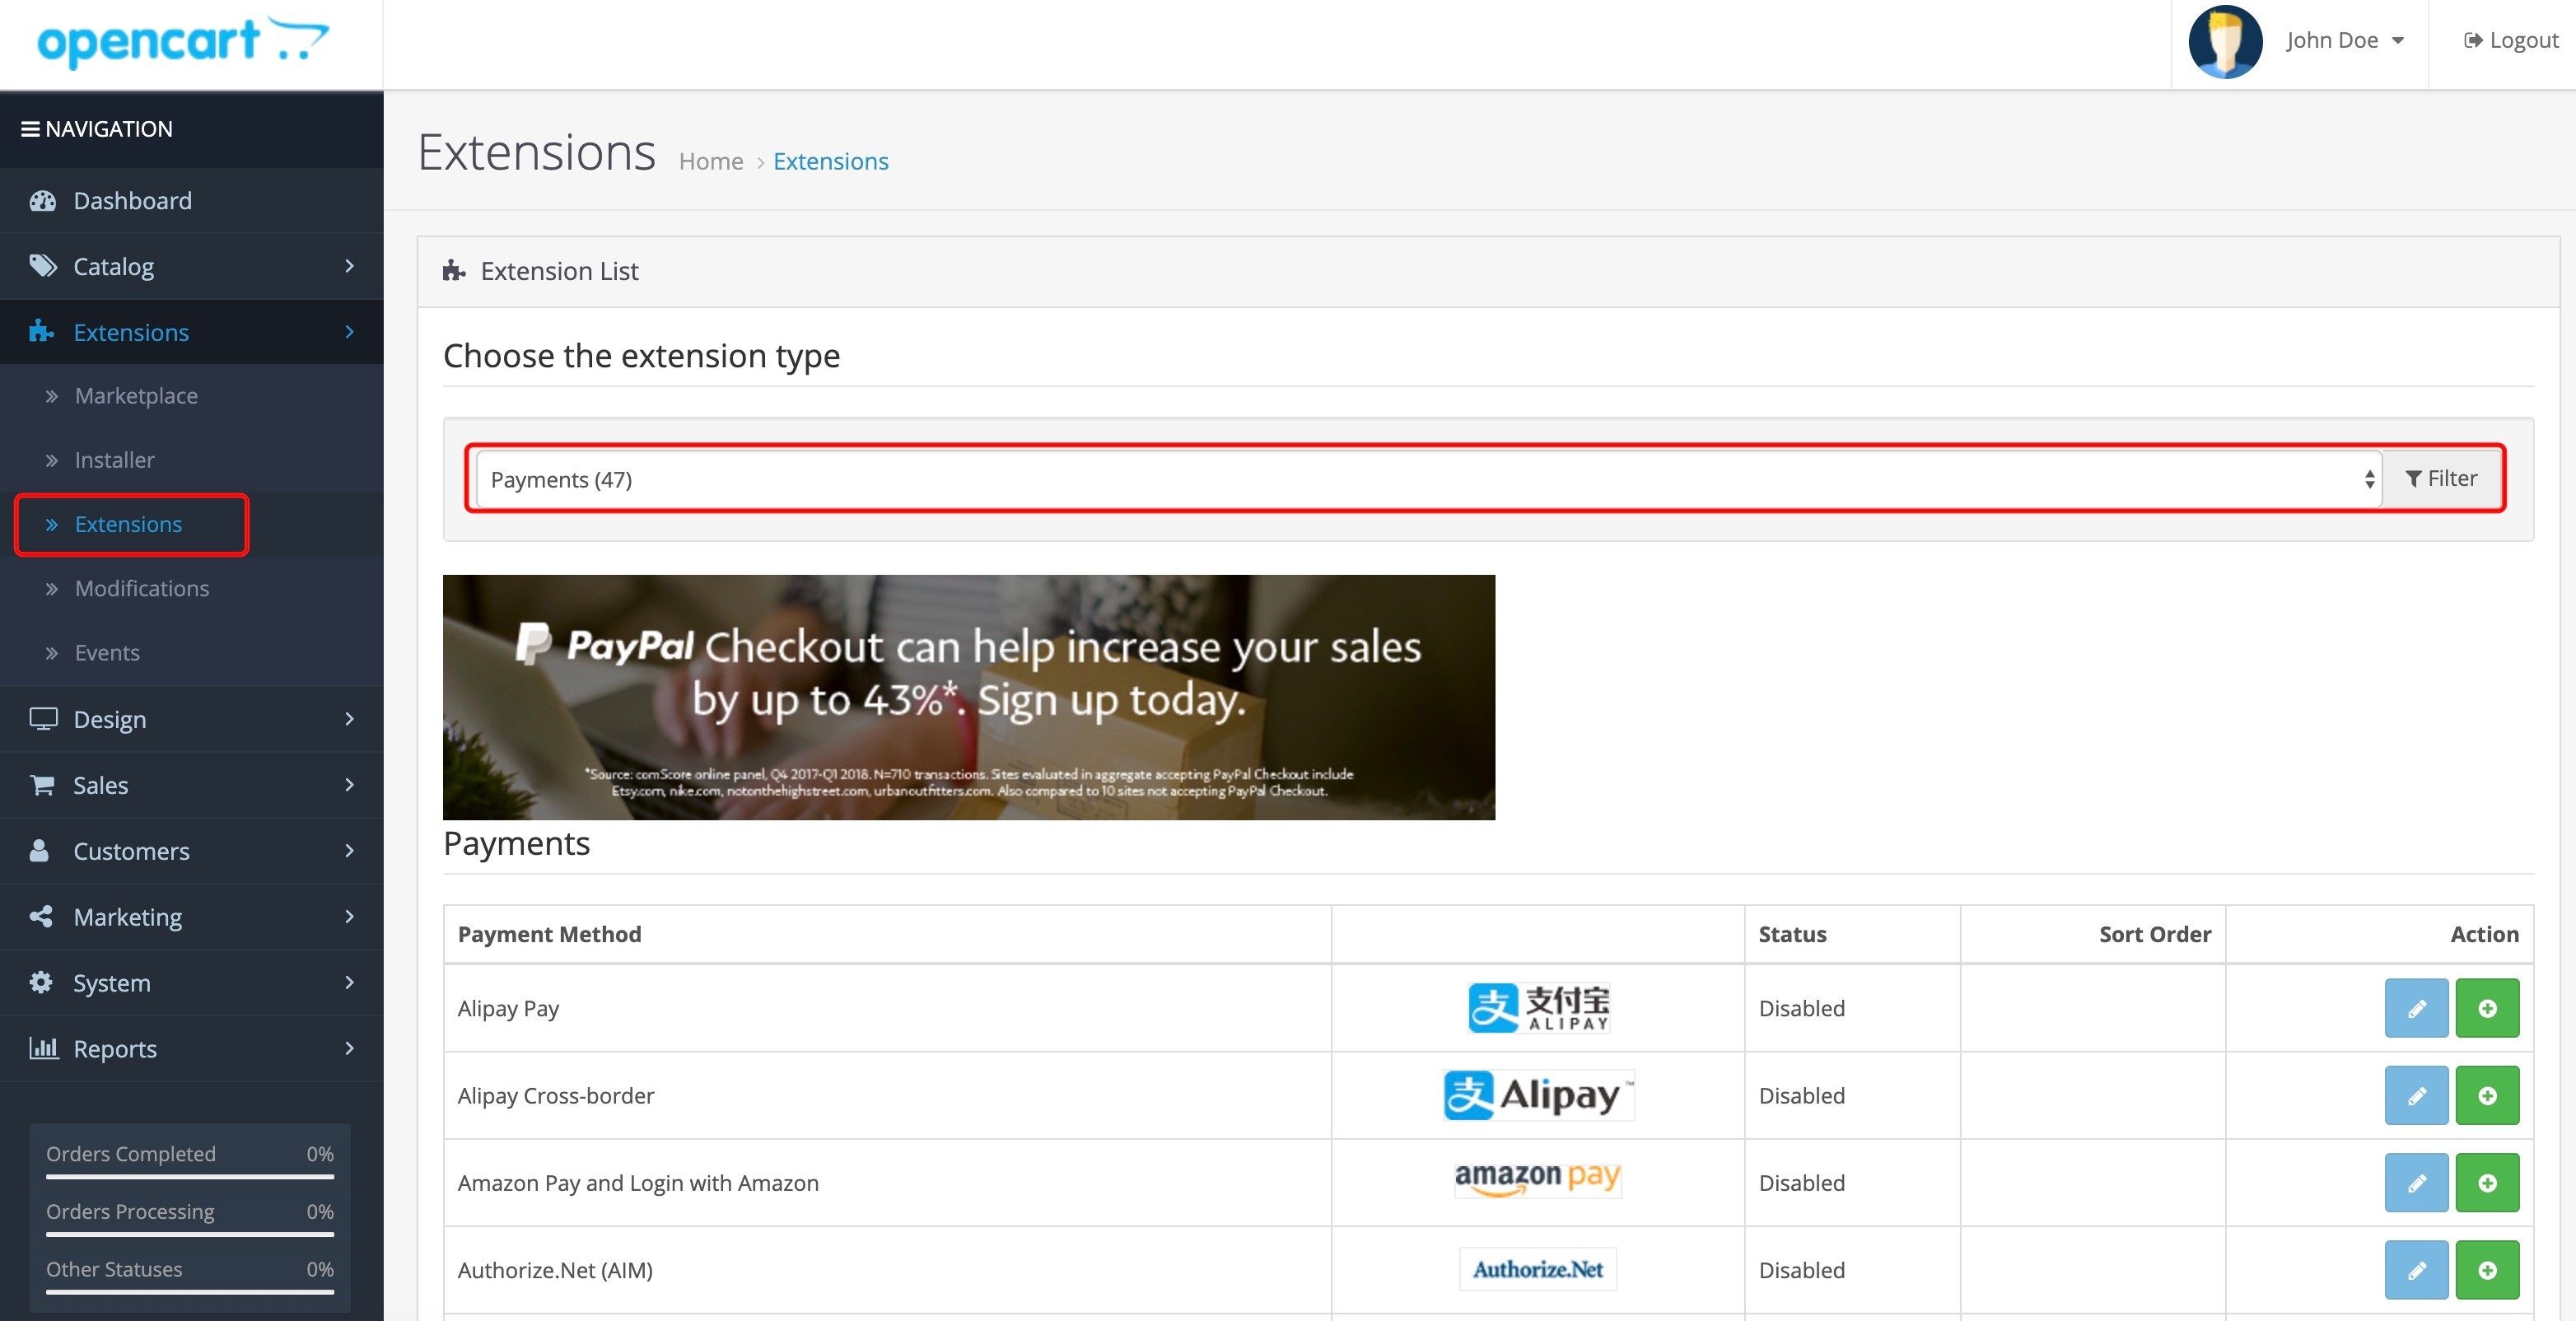The height and width of the screenshot is (1321, 2576).
Task: Click the System gear icon
Action: pos(41,982)
